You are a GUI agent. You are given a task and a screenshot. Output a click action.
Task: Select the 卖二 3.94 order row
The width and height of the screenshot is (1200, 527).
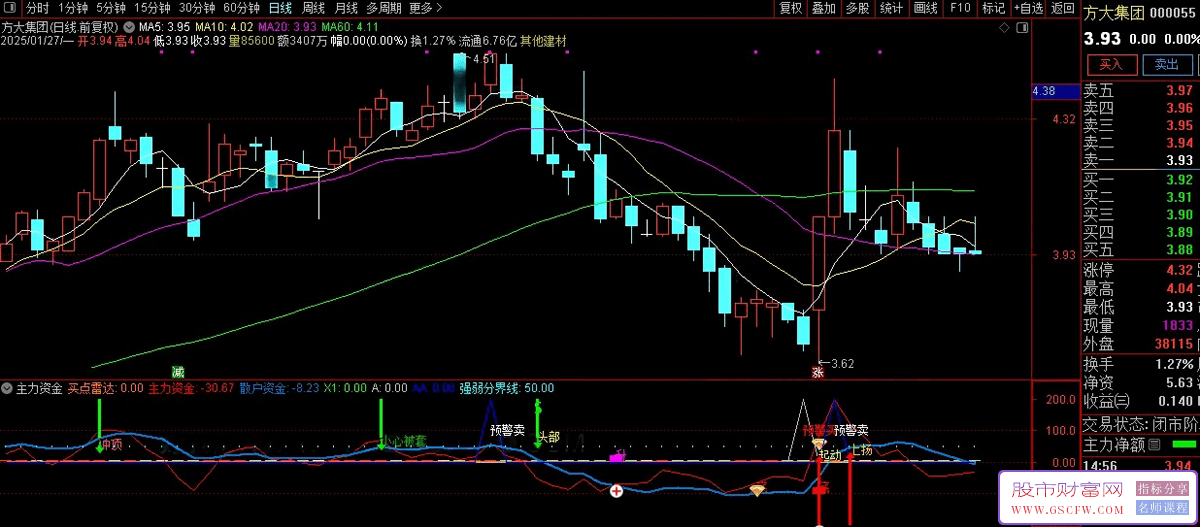click(1140, 142)
